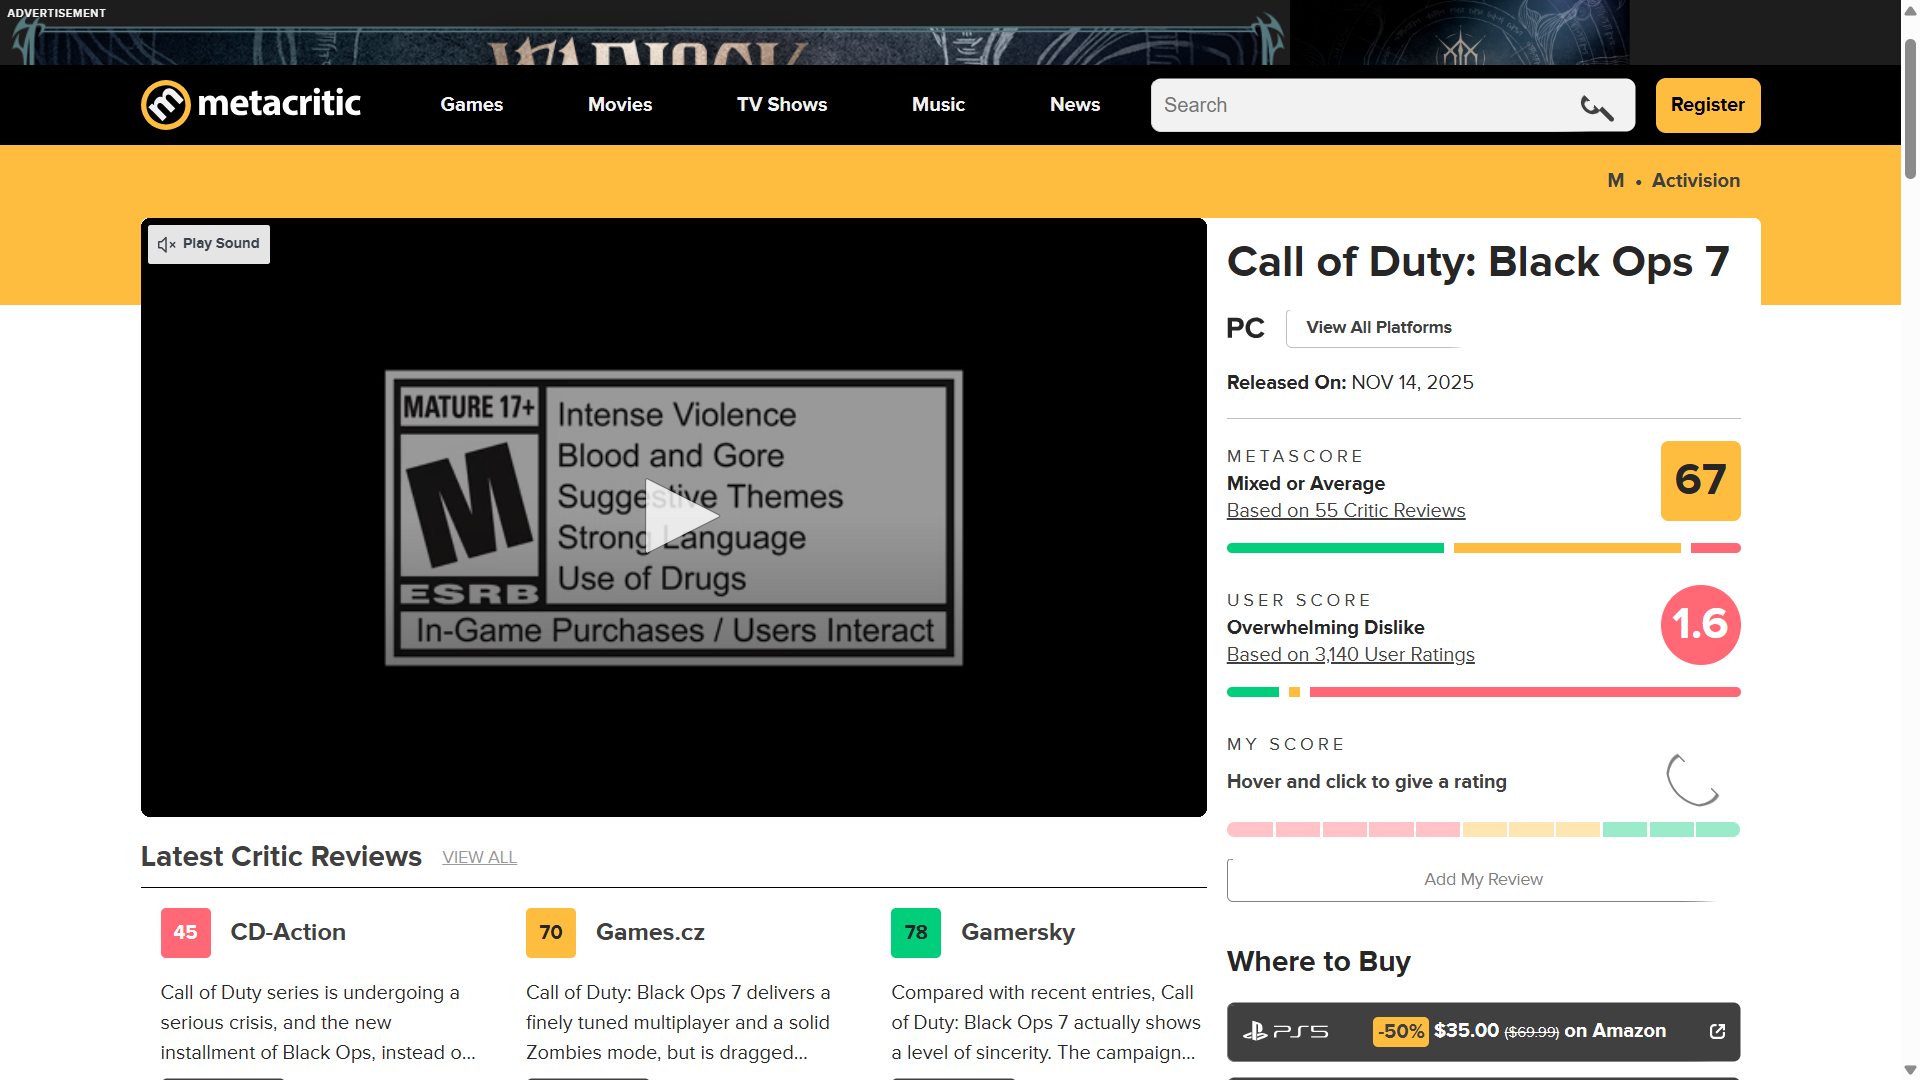Image resolution: width=1920 pixels, height=1080 pixels.
Task: Click the VIEW ALL critic reviews link
Action: click(x=479, y=858)
